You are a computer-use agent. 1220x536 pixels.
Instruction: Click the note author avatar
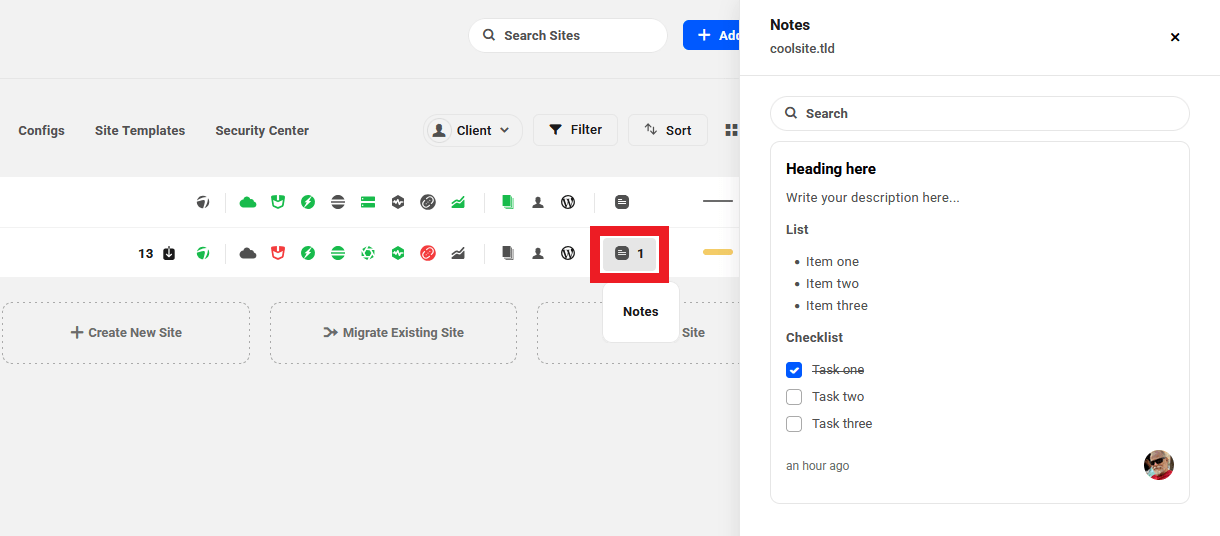click(1159, 465)
